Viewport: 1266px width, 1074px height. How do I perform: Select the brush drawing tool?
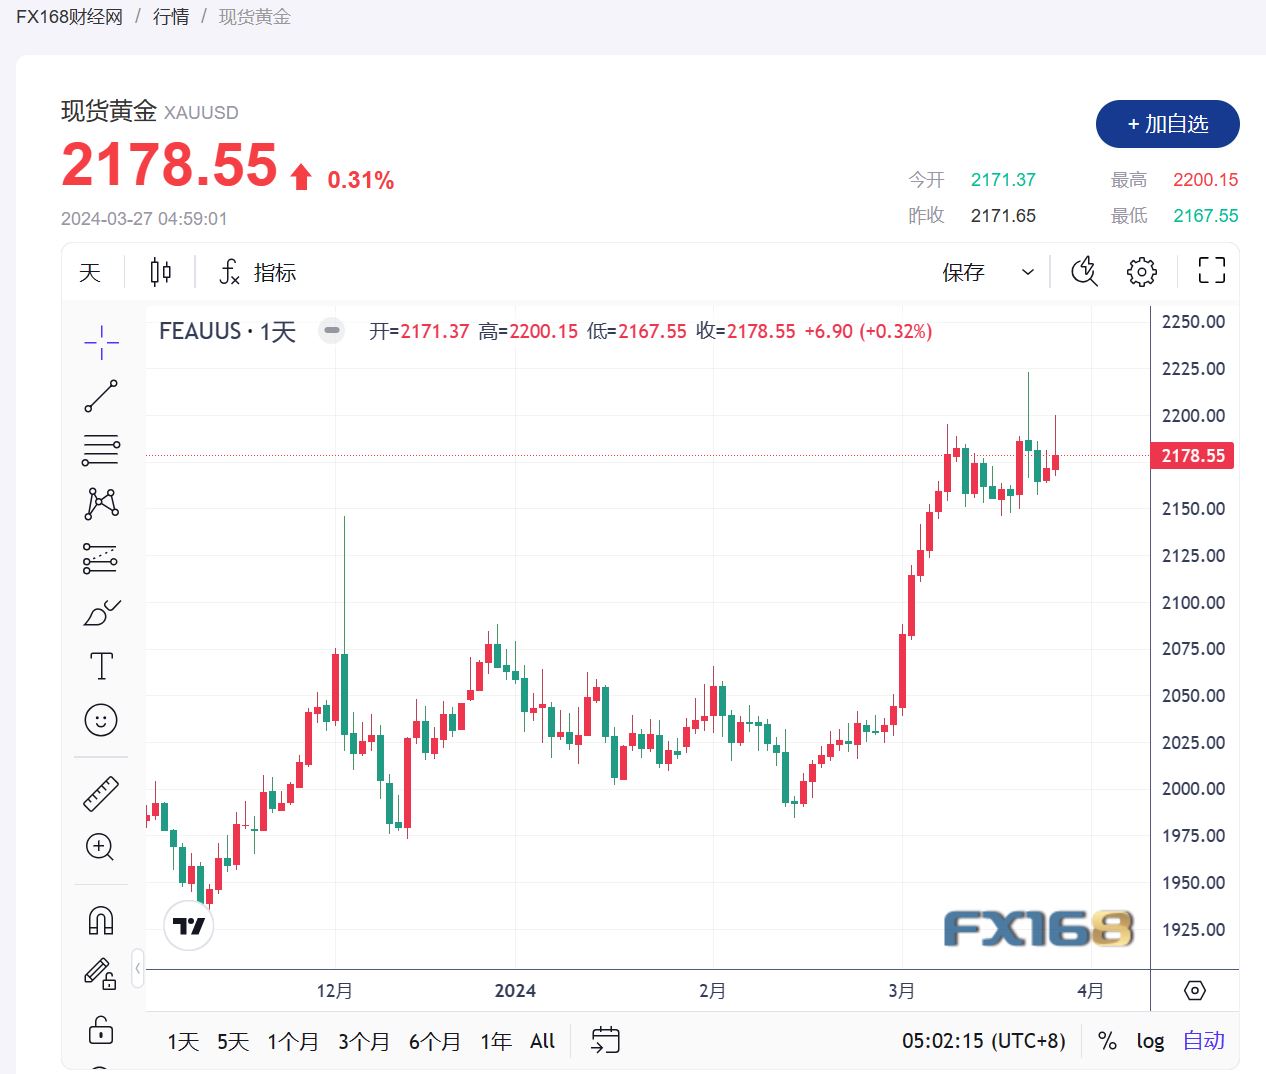pyautogui.click(x=100, y=613)
